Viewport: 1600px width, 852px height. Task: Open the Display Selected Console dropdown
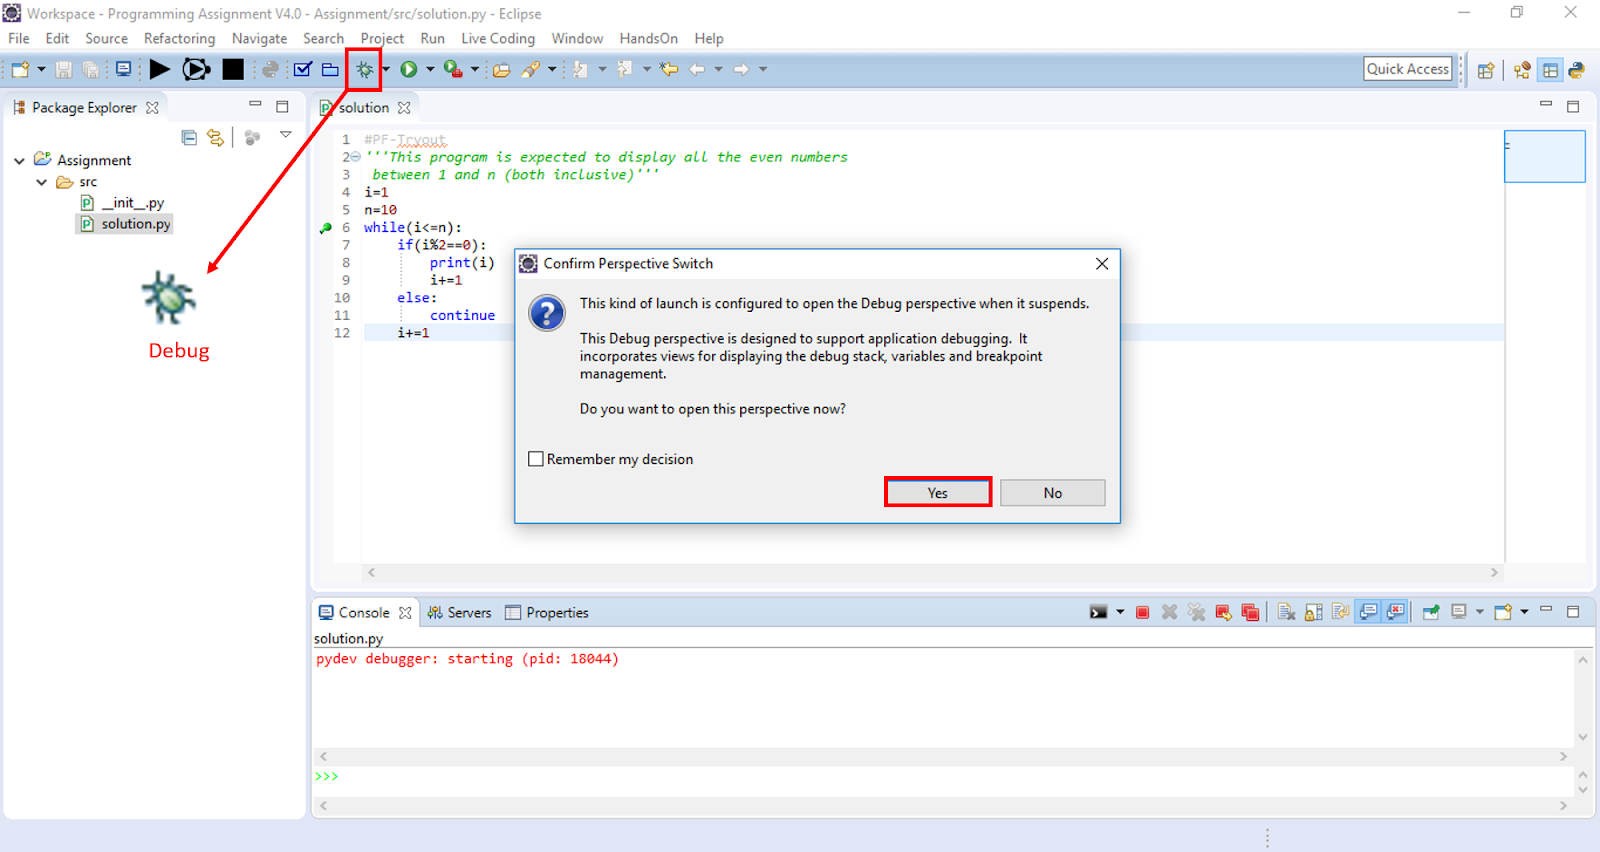pyautogui.click(x=1480, y=612)
